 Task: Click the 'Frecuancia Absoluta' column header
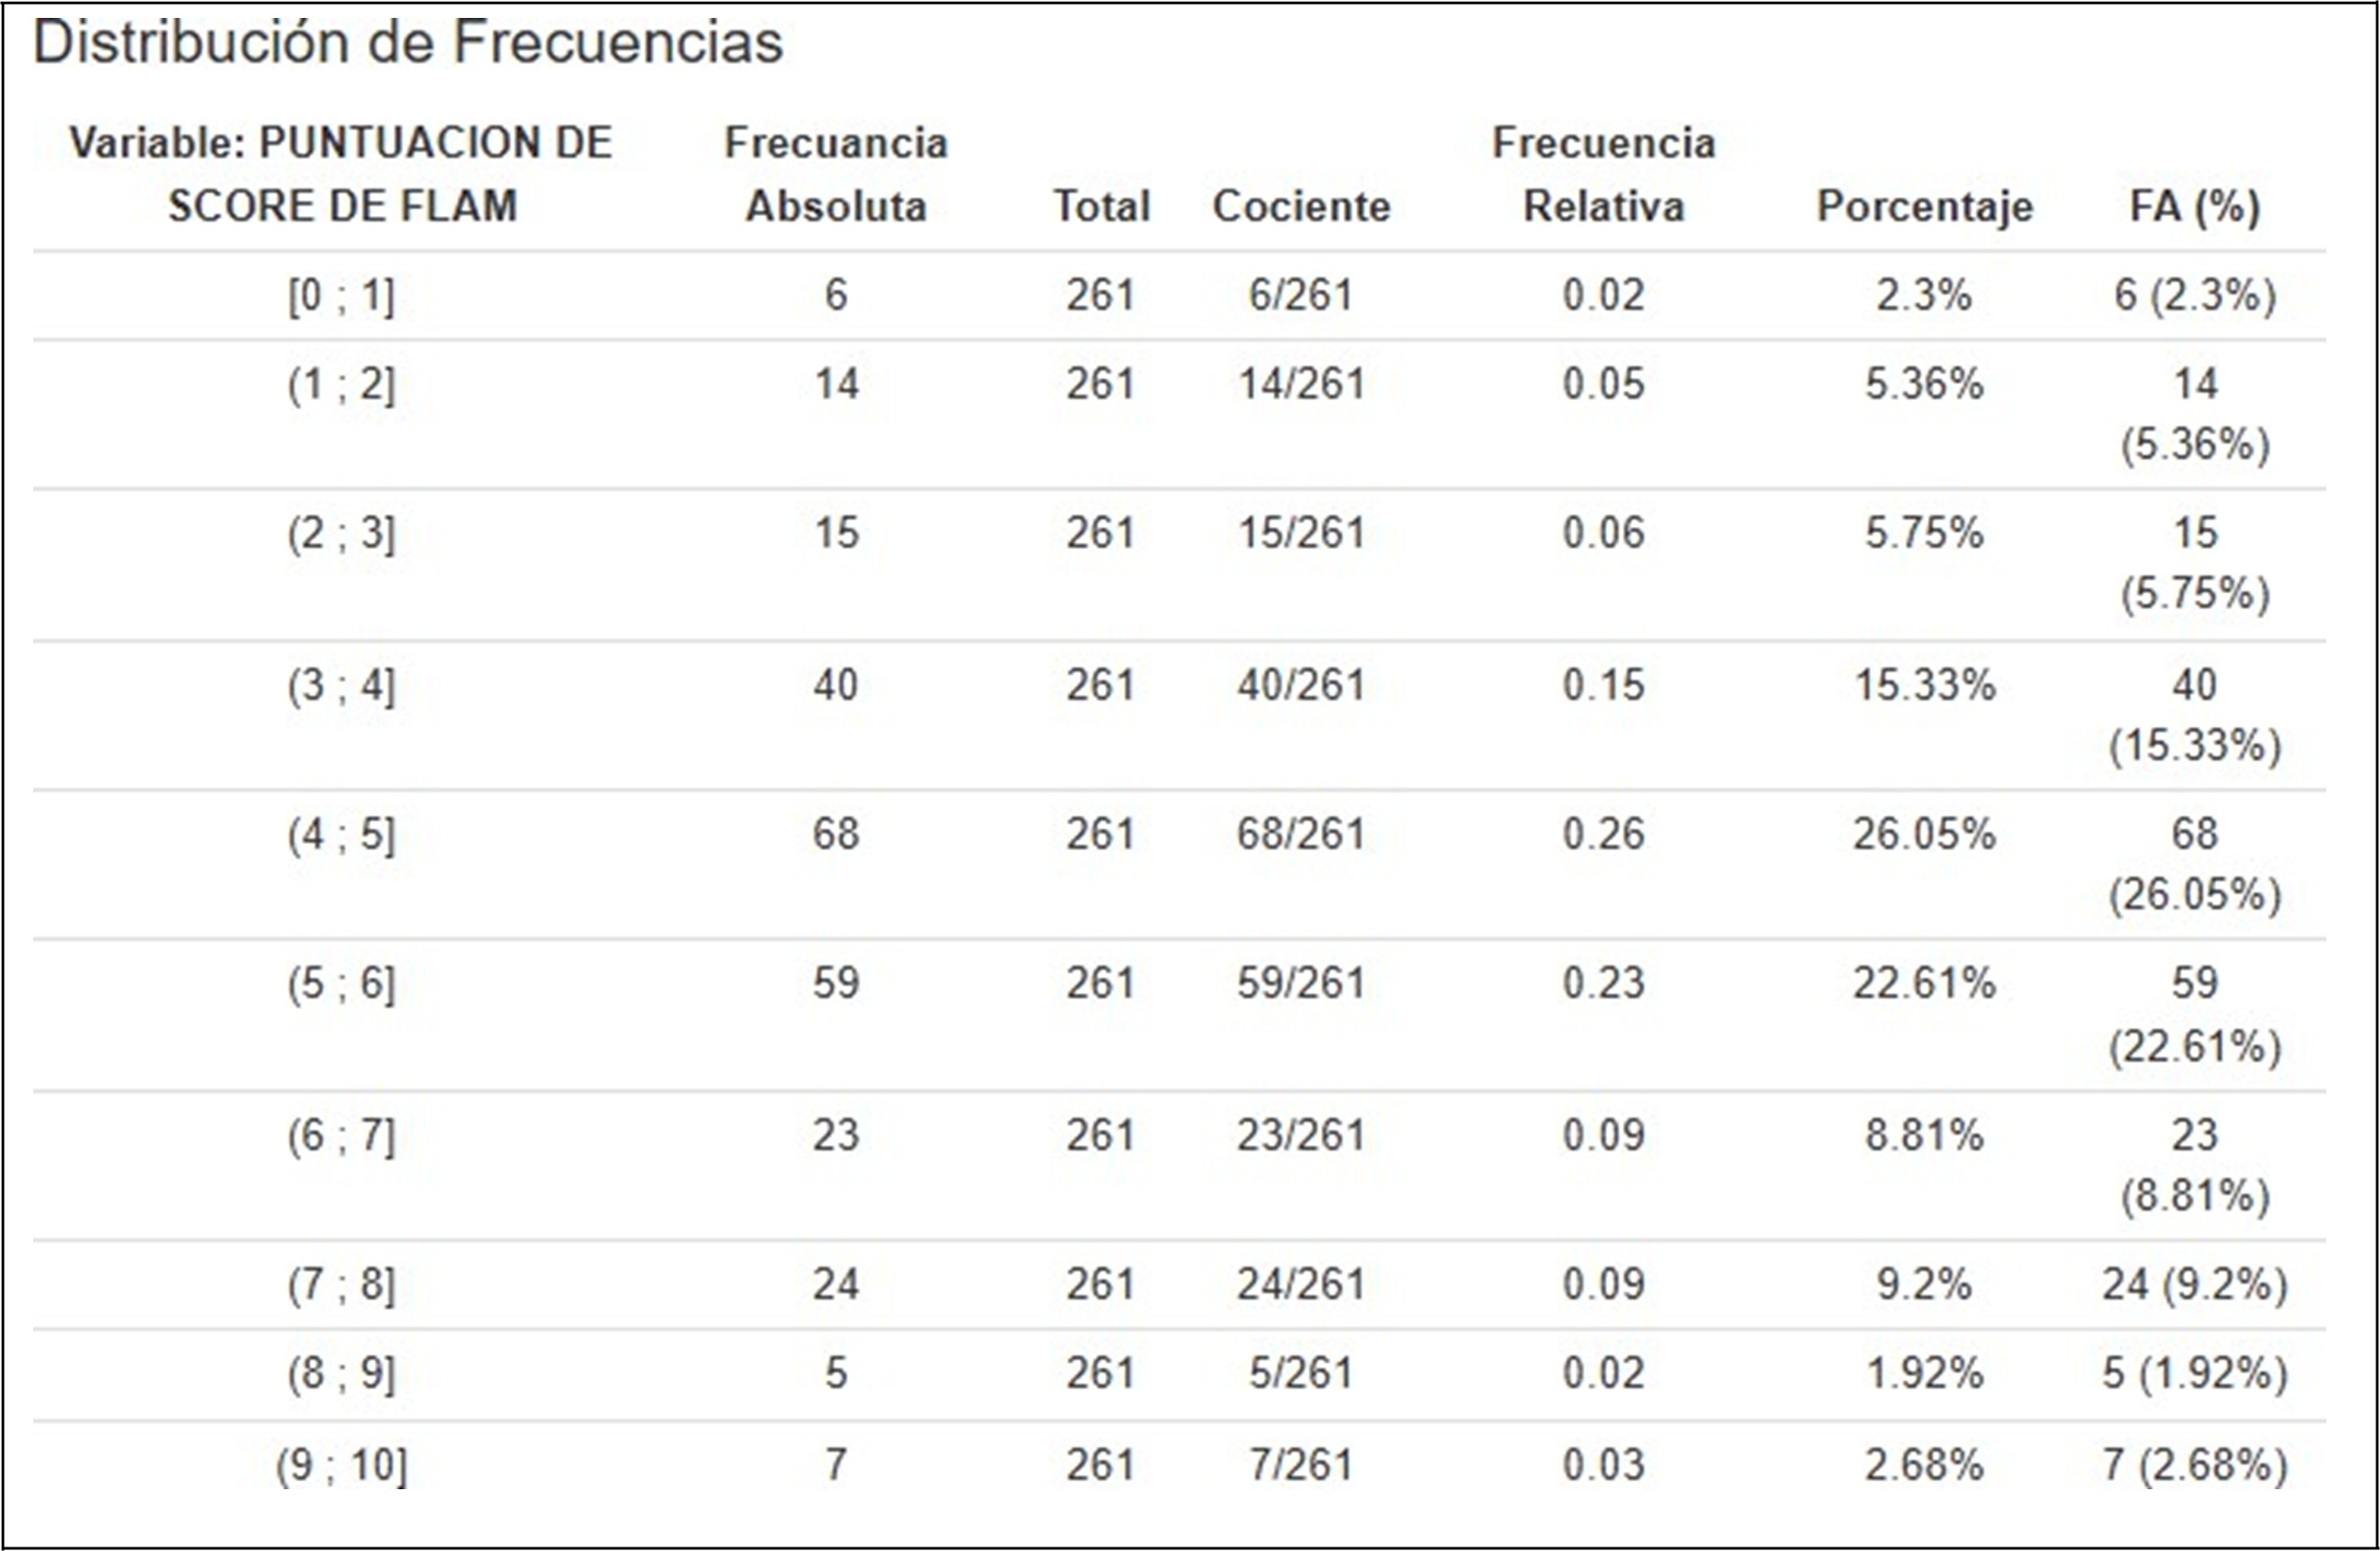836,174
